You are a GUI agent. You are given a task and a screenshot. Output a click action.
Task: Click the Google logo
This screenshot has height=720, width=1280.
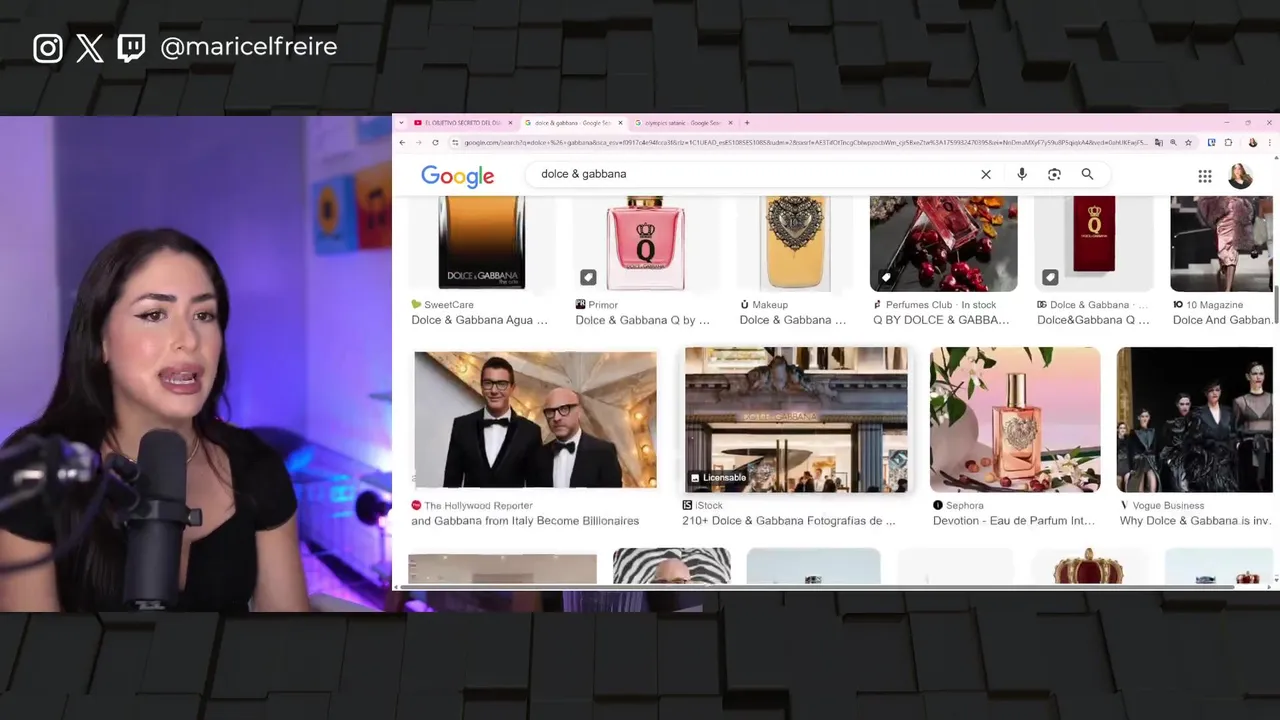tap(457, 176)
